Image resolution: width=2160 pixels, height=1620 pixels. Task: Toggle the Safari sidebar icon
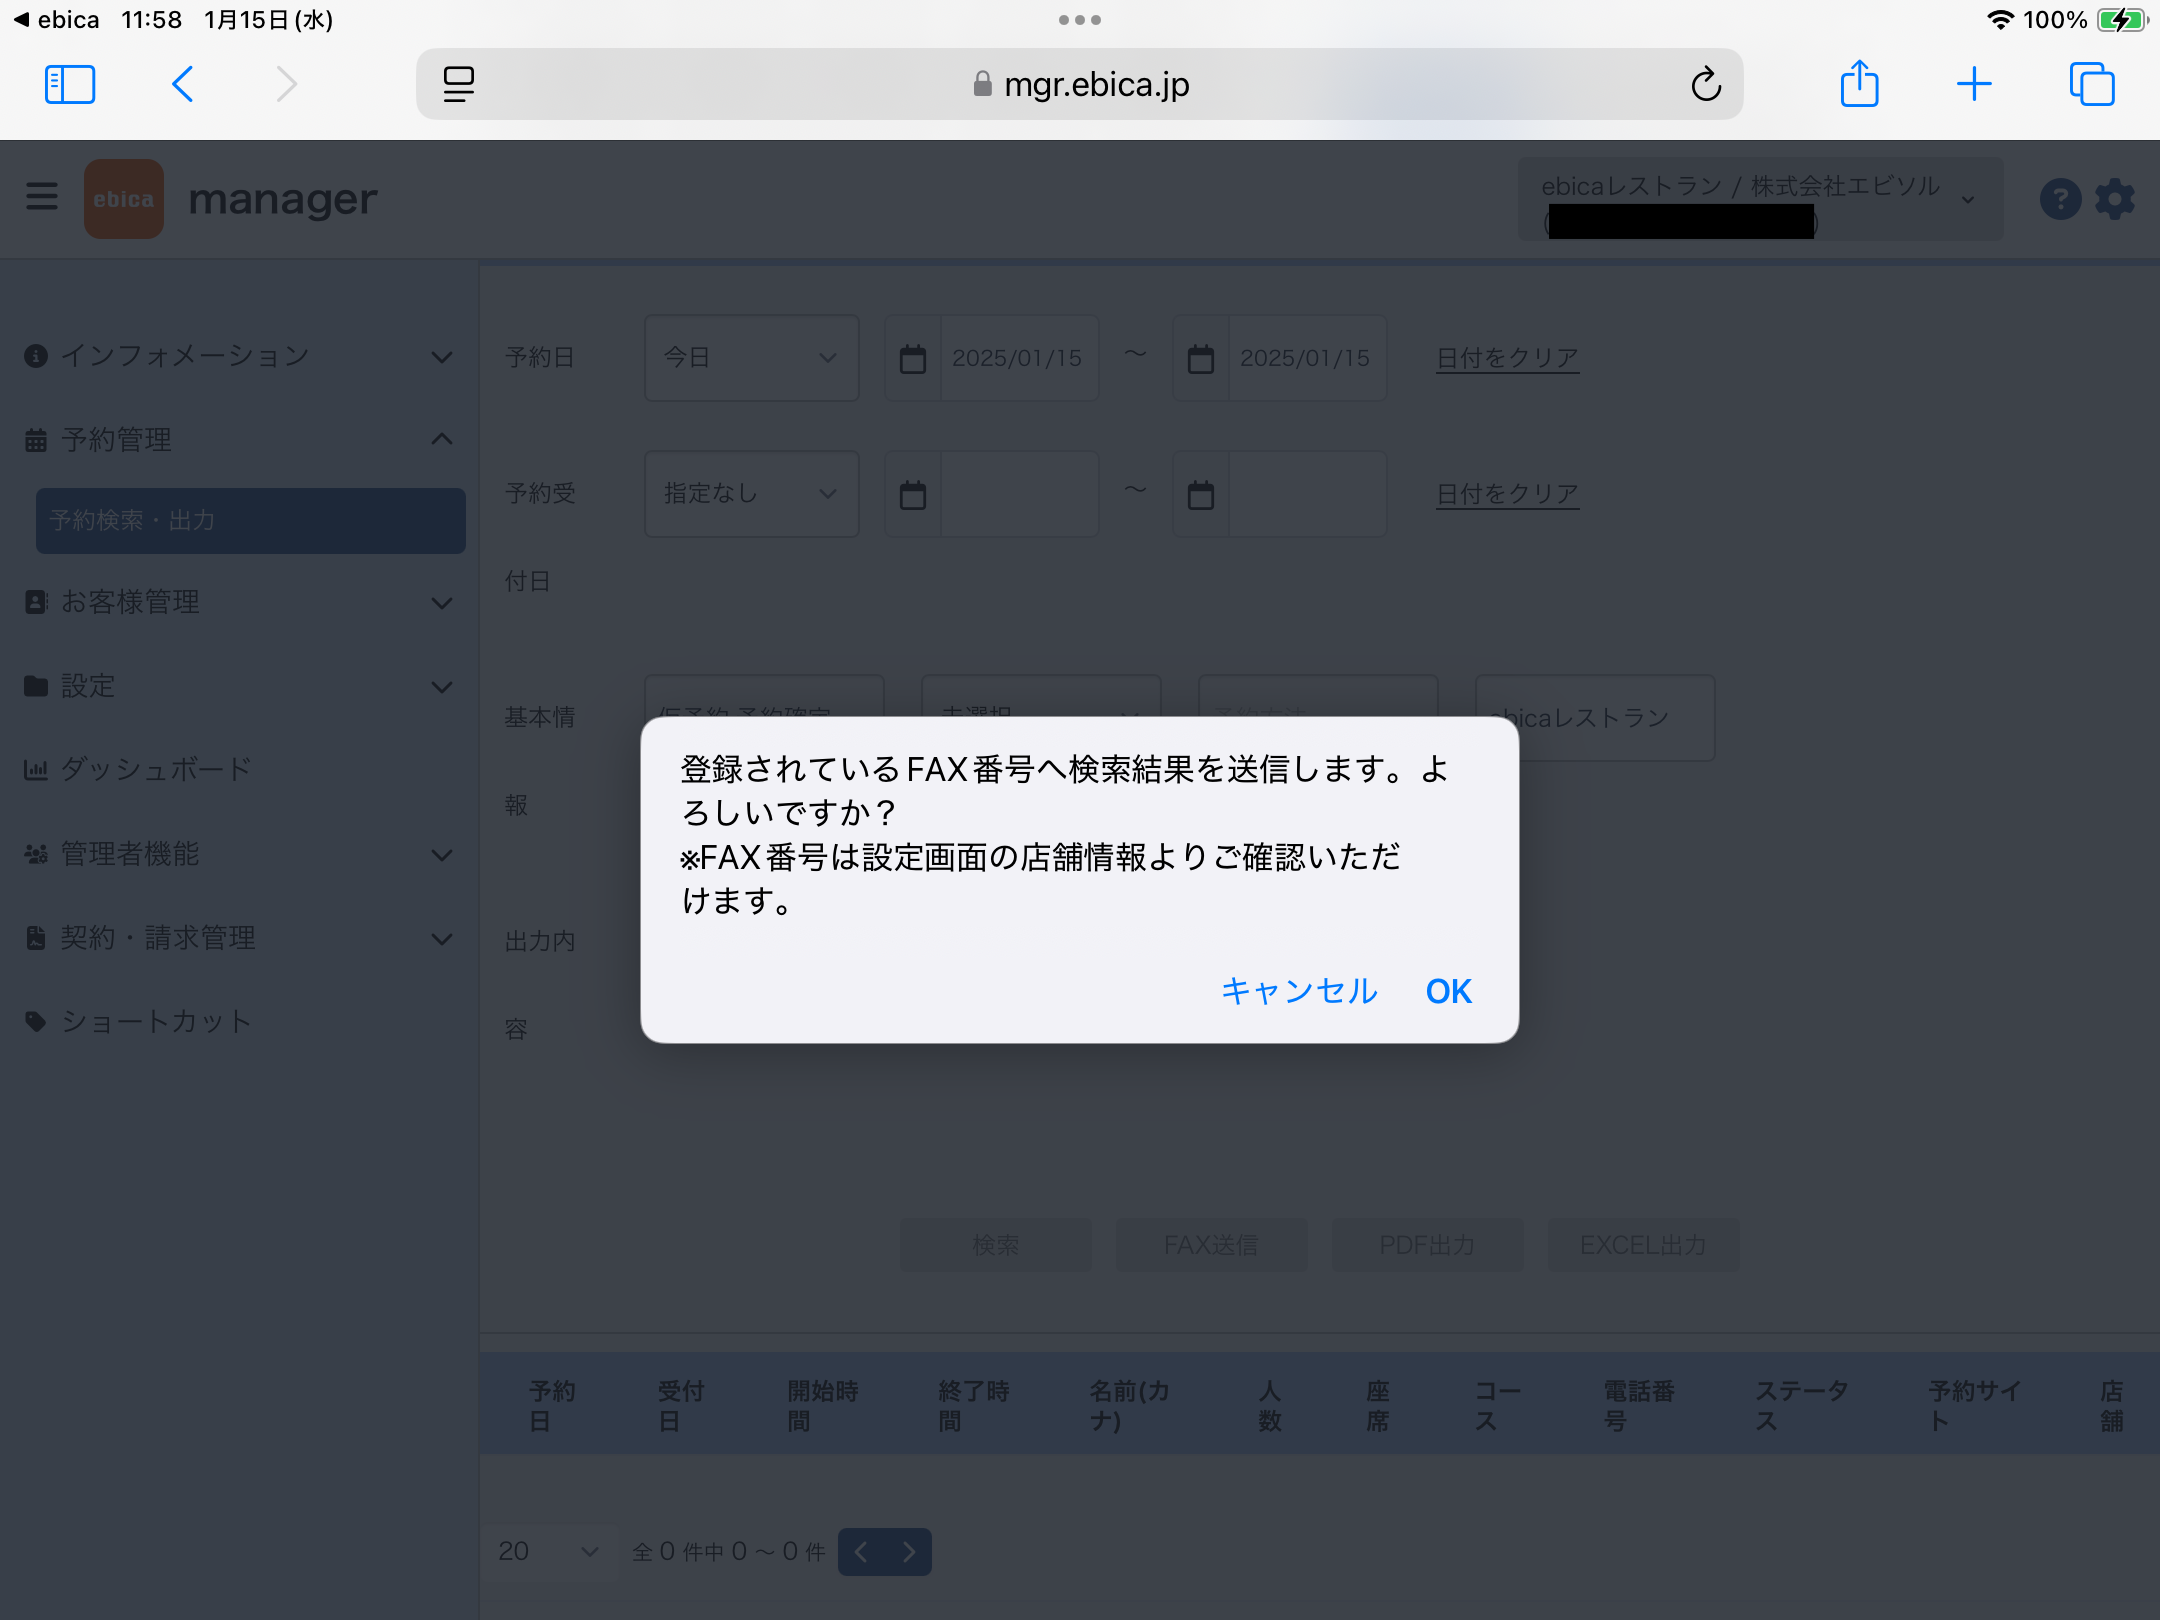tap(70, 84)
